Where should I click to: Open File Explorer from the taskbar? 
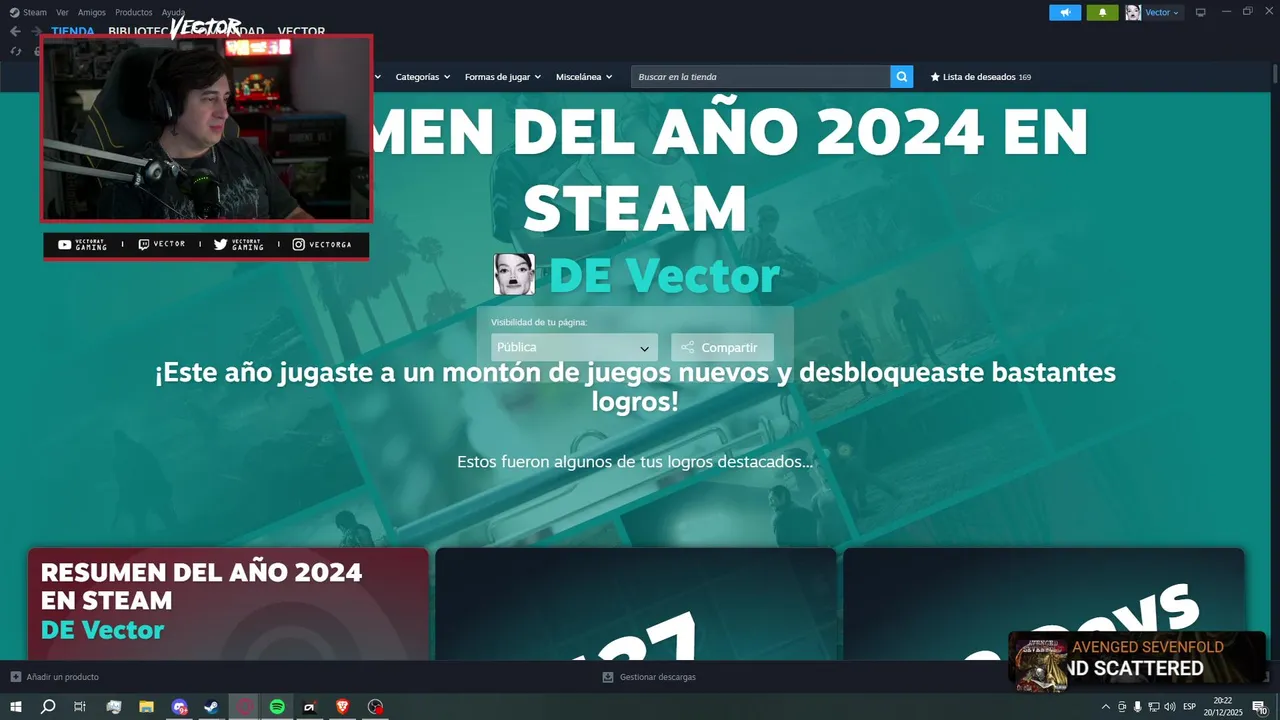click(x=146, y=707)
